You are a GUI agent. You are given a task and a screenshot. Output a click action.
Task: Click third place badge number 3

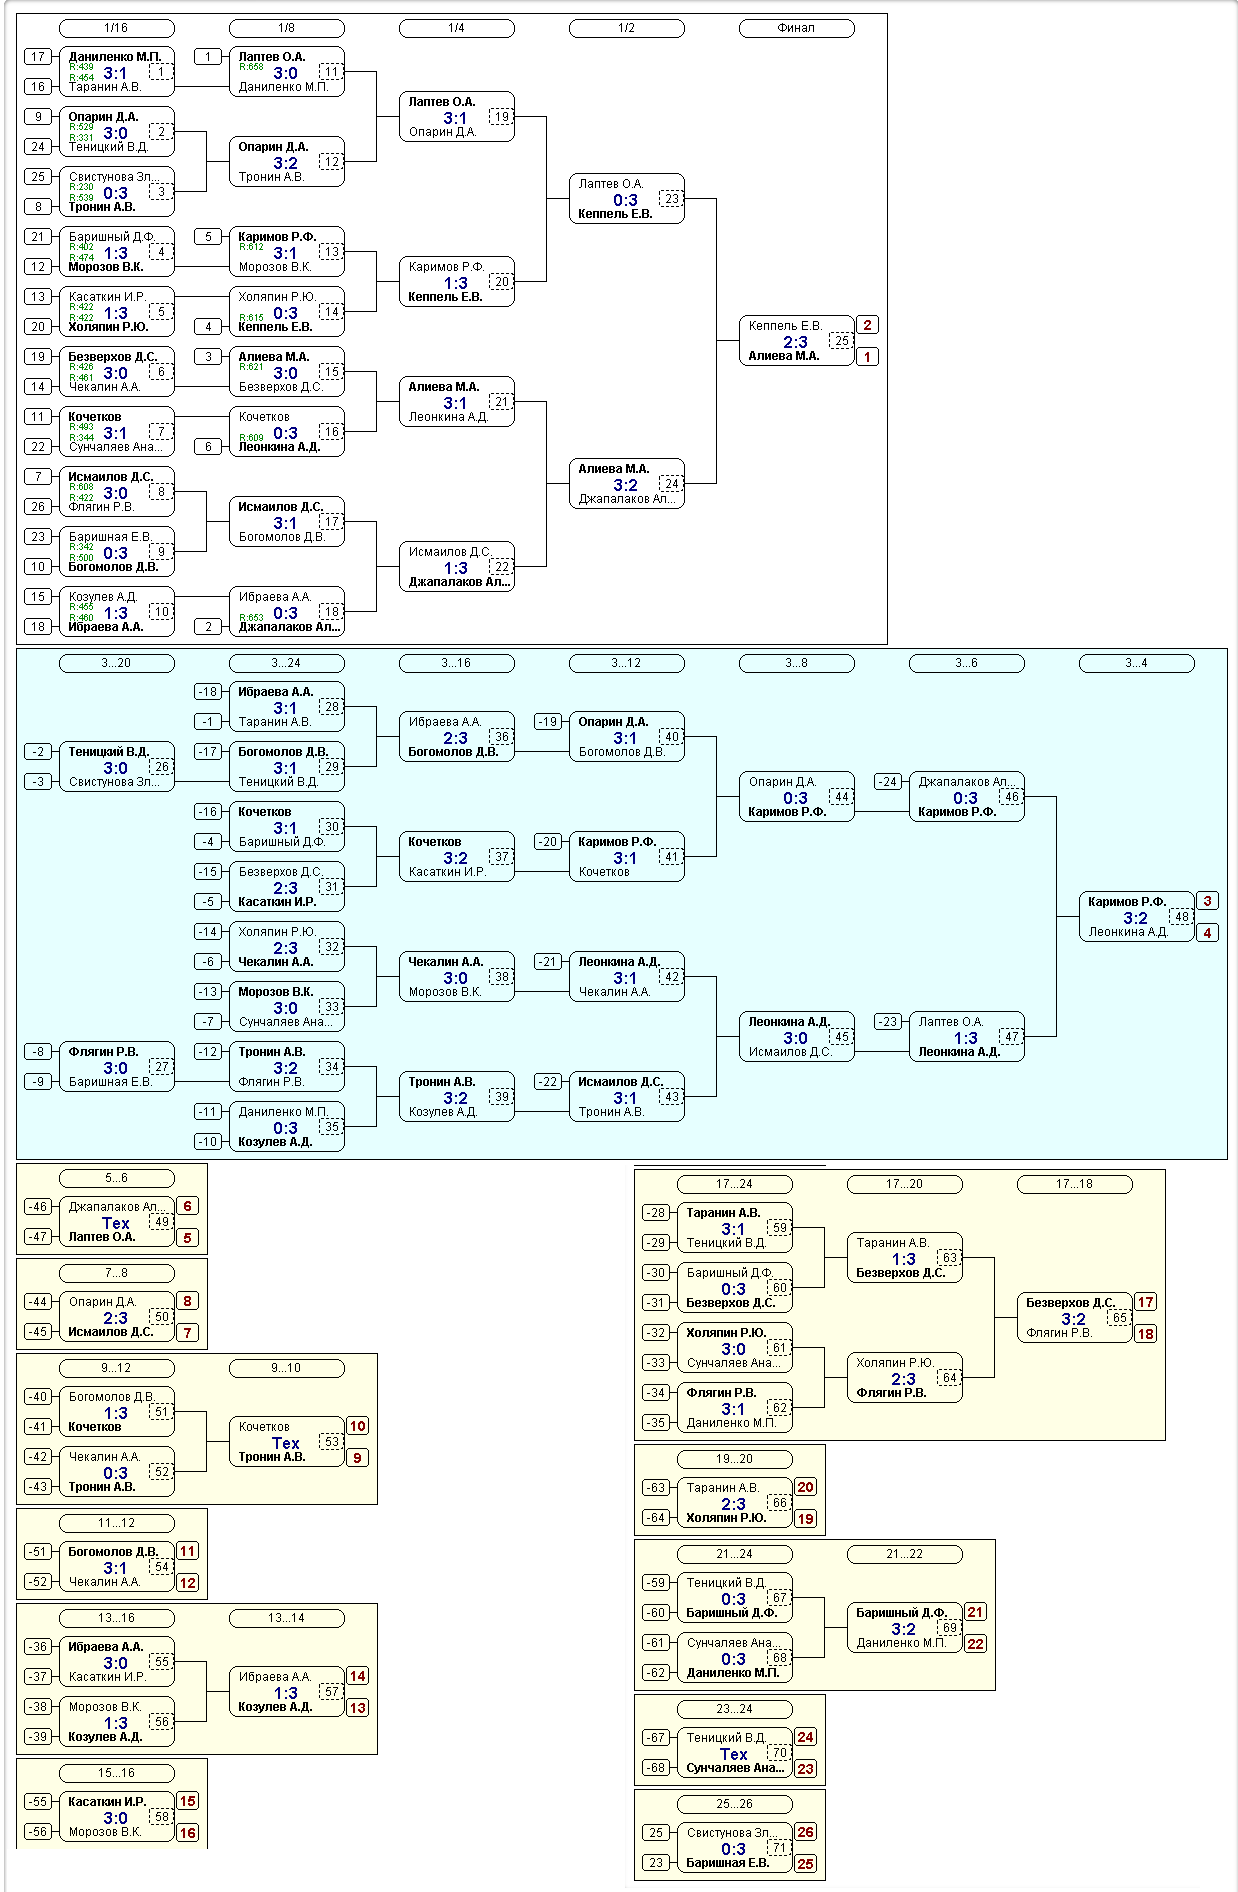pyautogui.click(x=1207, y=901)
